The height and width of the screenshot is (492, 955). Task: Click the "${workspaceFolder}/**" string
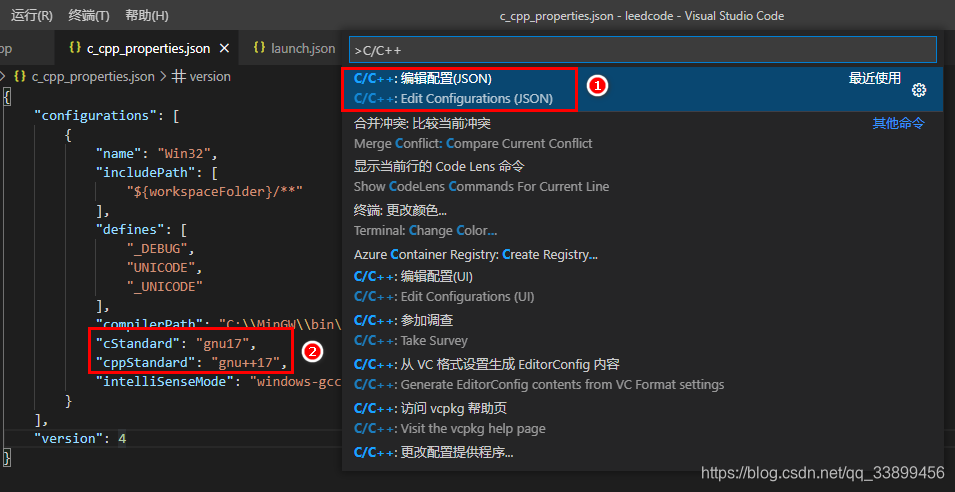[214, 192]
